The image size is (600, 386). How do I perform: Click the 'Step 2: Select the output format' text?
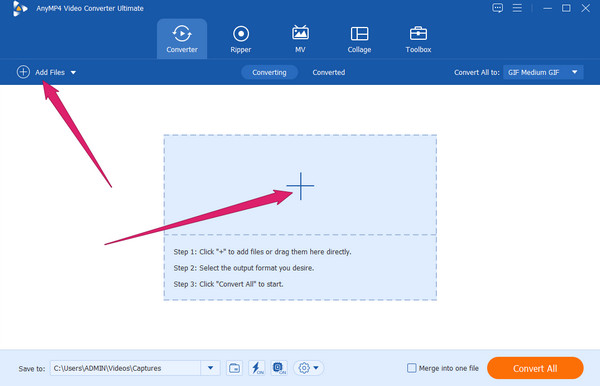[x=243, y=268]
